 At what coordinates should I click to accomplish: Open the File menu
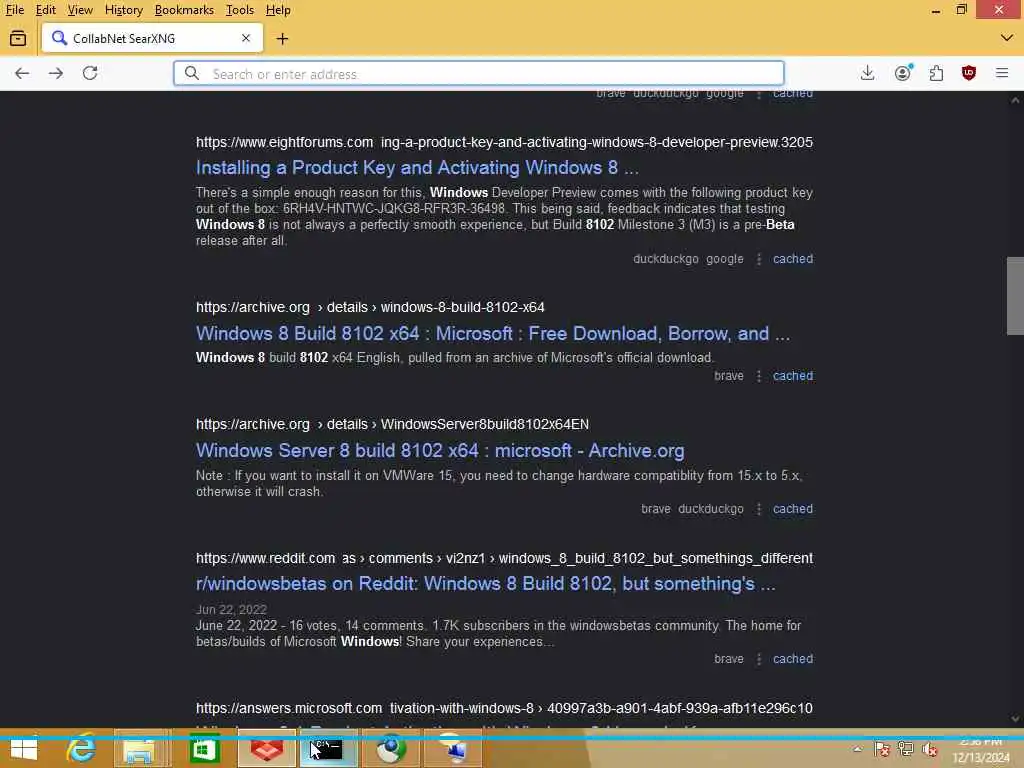14,10
